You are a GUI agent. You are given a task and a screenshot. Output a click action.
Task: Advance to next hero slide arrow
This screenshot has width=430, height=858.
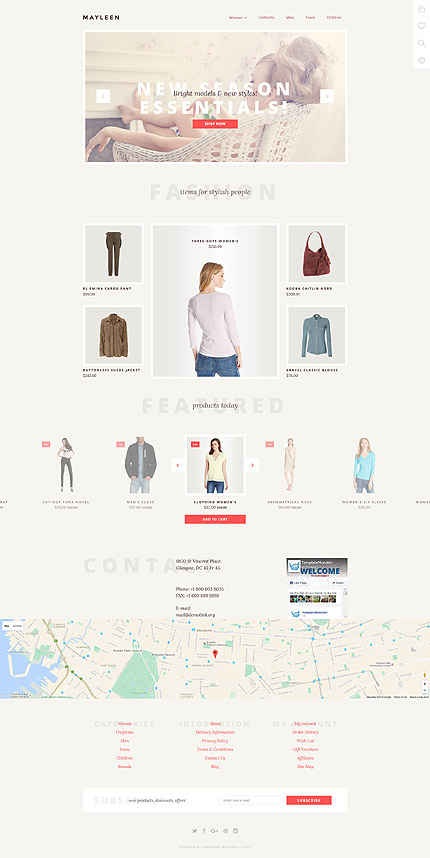(327, 96)
